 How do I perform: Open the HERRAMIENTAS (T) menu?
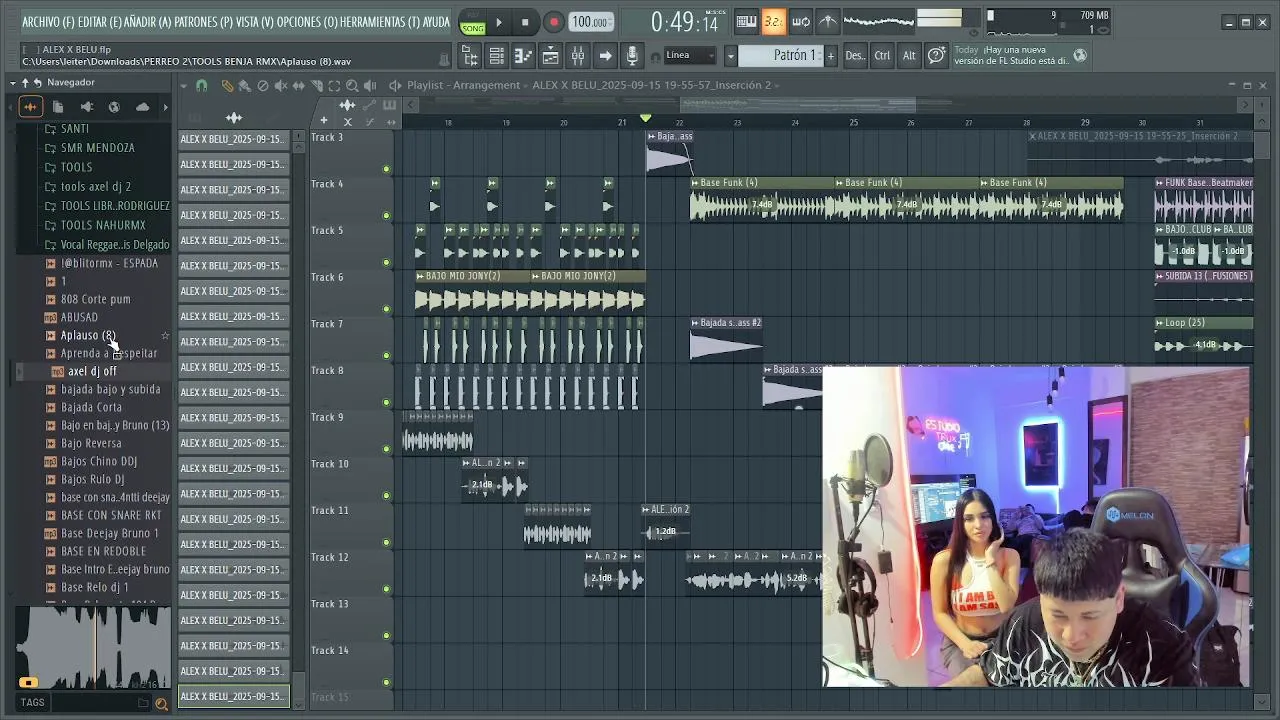click(380, 21)
